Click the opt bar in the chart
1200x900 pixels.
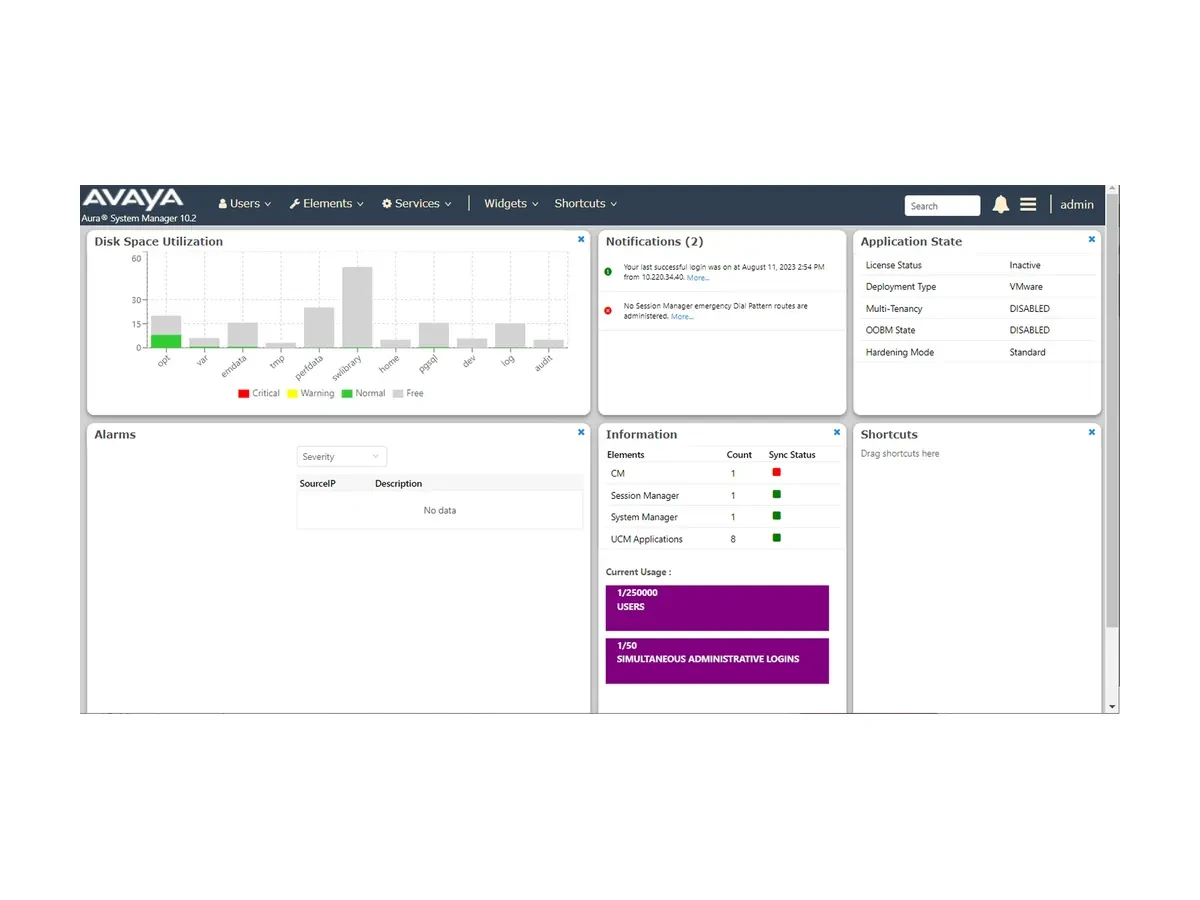[x=166, y=331]
